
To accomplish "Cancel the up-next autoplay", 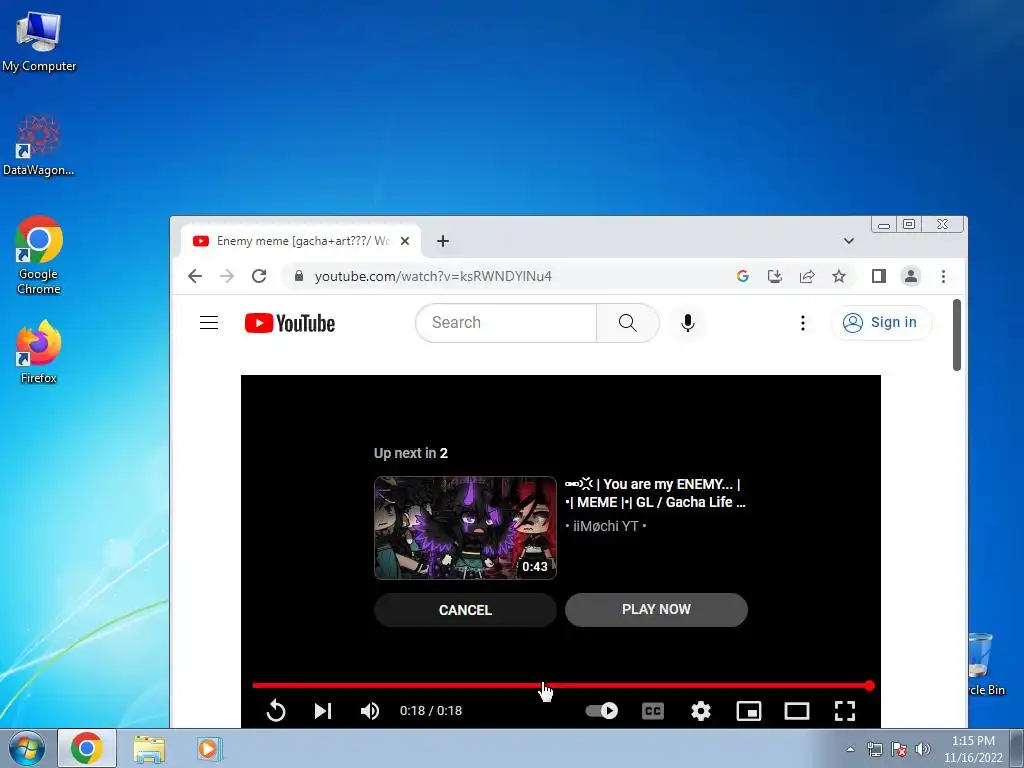I will [465, 610].
